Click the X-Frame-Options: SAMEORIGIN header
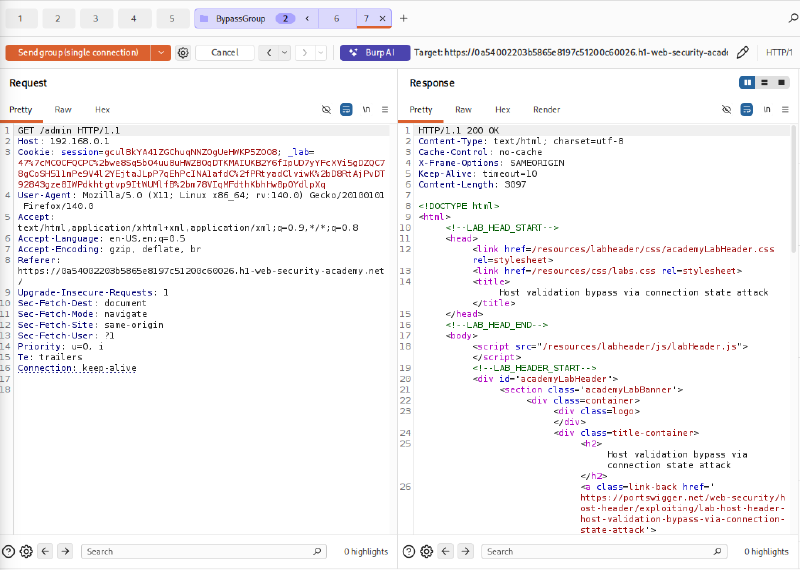The image size is (800, 570). click(491, 163)
